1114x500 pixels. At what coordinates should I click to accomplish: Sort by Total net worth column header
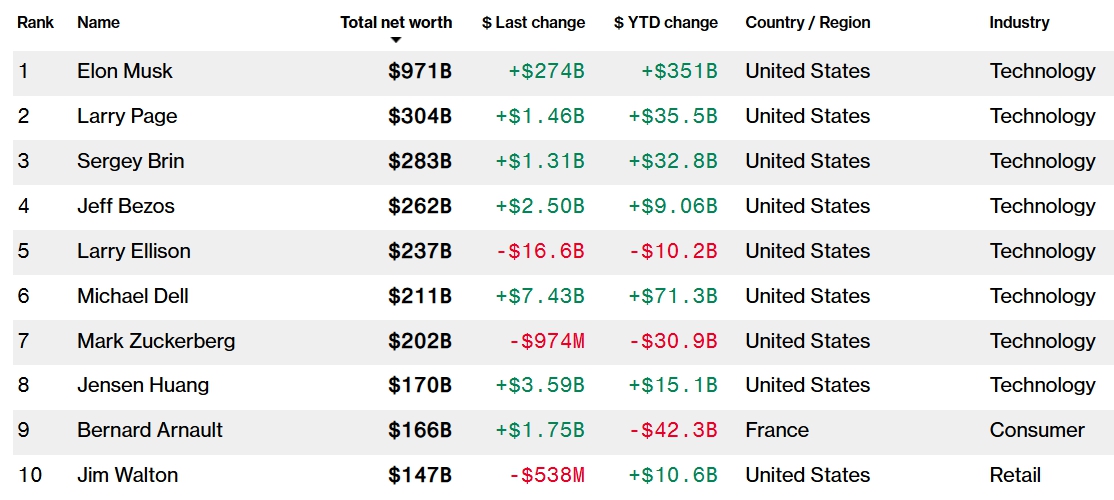396,23
